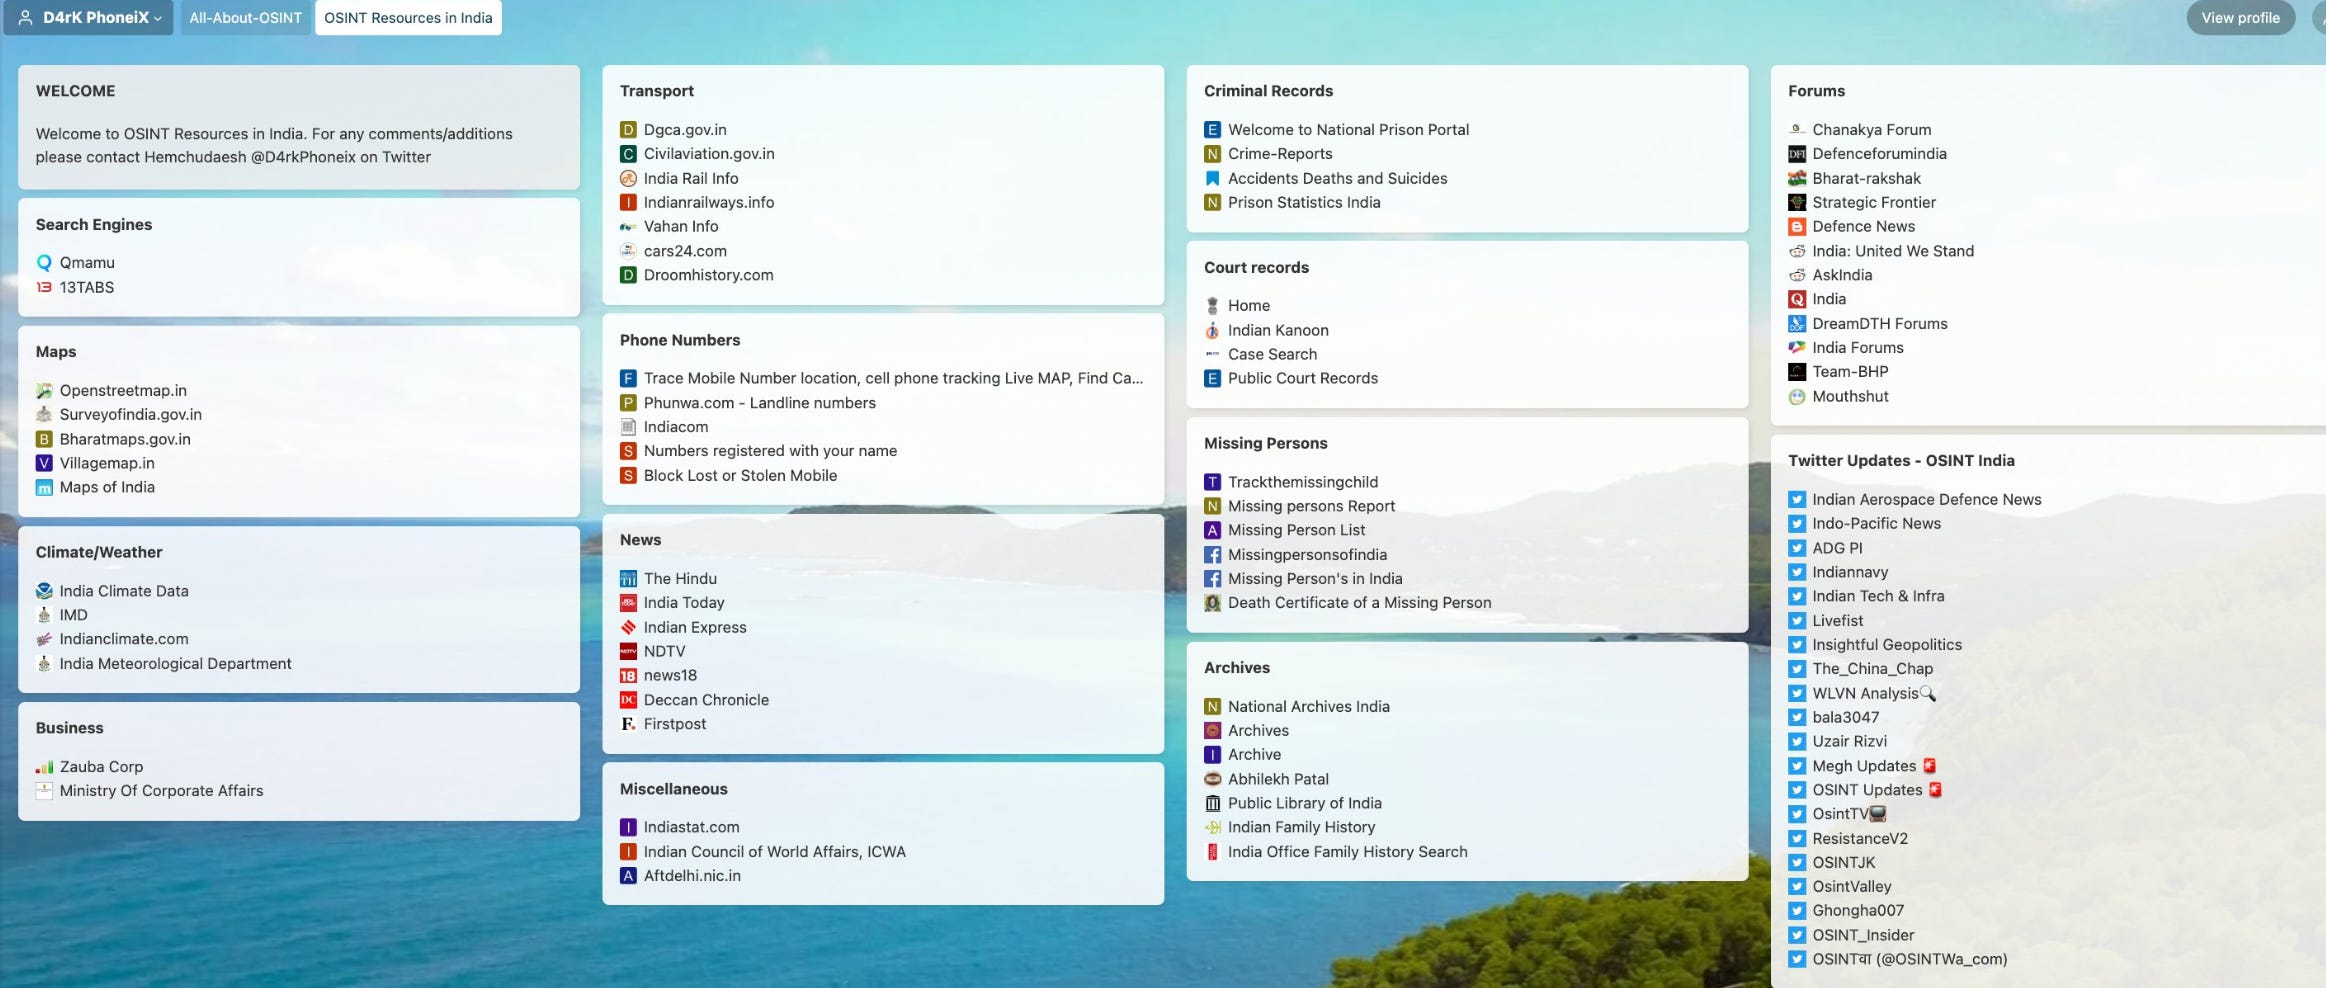Open the Indiacom phone numbers link
This screenshot has width=2326, height=988.
coord(676,427)
